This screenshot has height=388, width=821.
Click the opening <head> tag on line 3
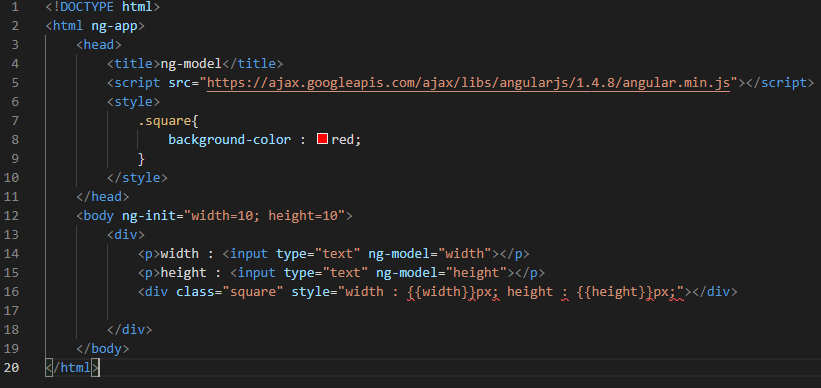[99, 45]
